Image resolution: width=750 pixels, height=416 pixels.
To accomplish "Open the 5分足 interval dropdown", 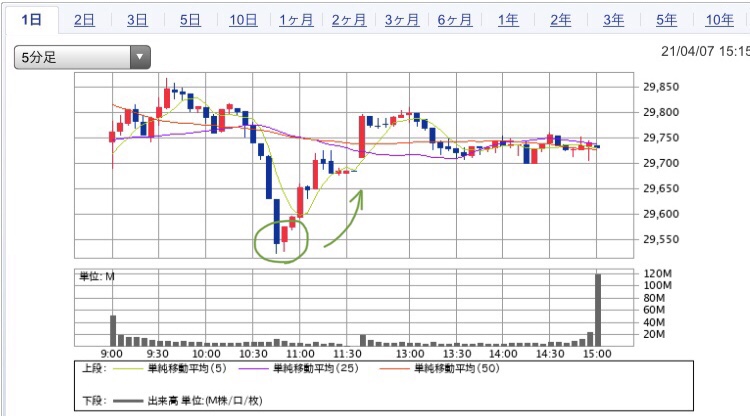I will (x=82, y=57).
